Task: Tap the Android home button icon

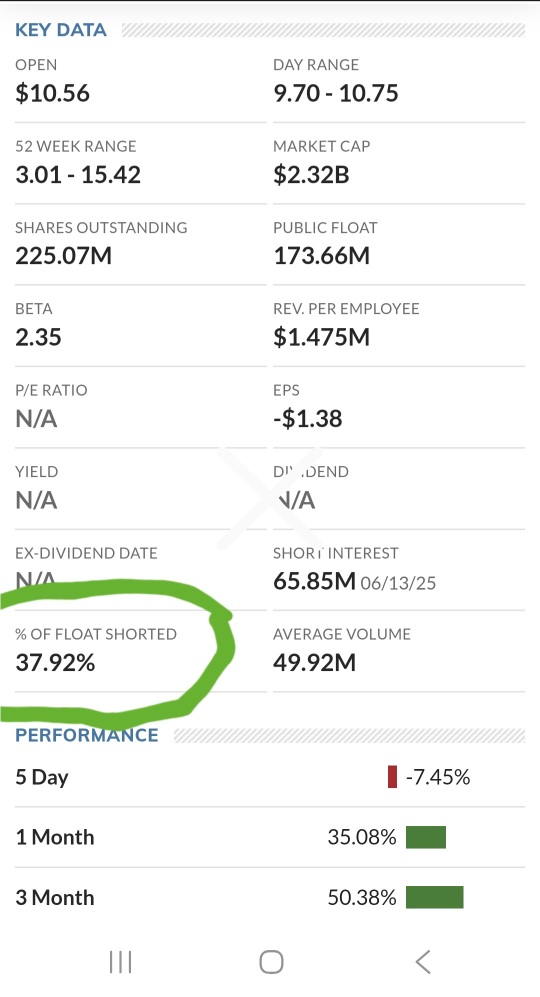Action: click(272, 962)
